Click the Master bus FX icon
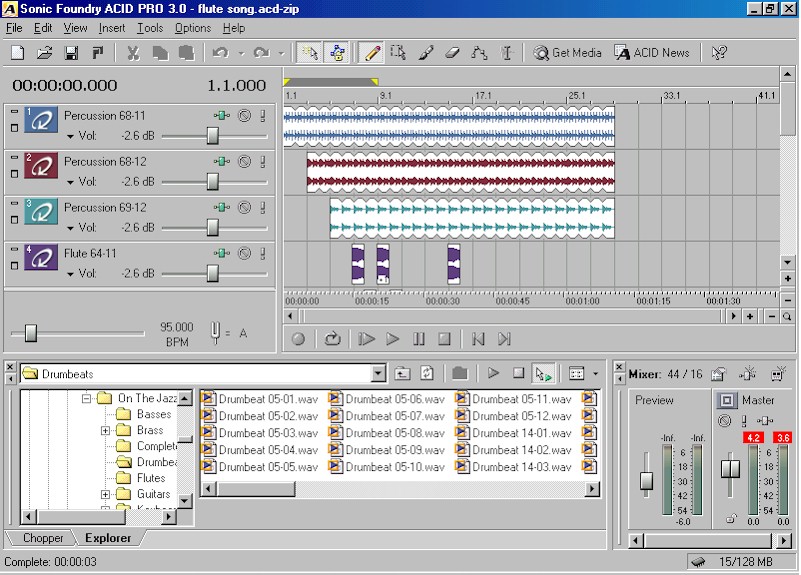This screenshot has height=575, width=801. coord(765,421)
